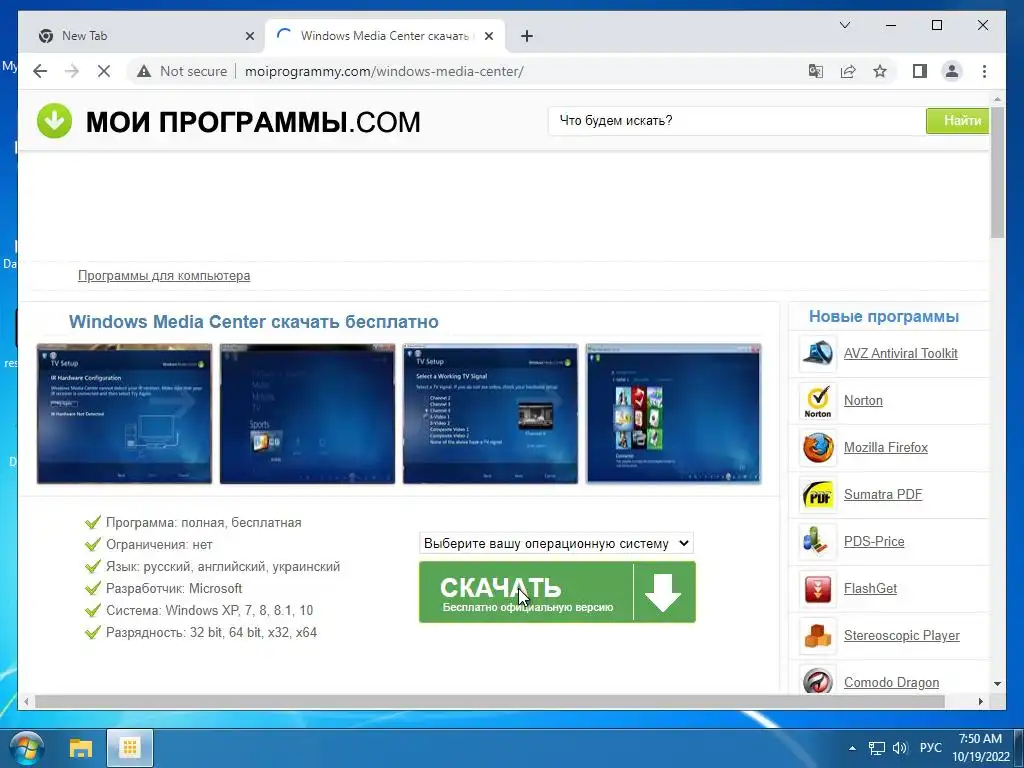Open the Comodo Dragon link

891,682
